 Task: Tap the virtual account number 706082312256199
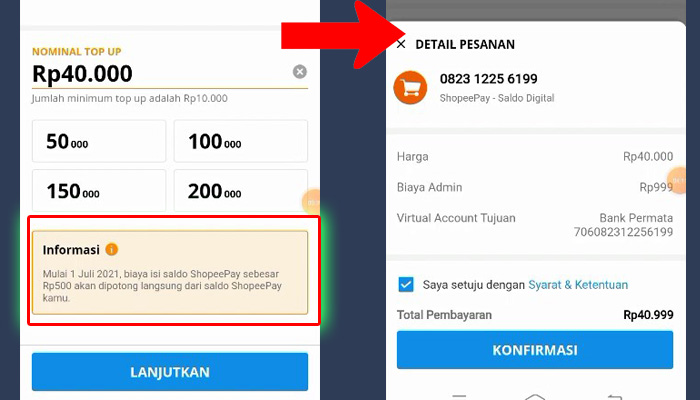[x=623, y=232]
